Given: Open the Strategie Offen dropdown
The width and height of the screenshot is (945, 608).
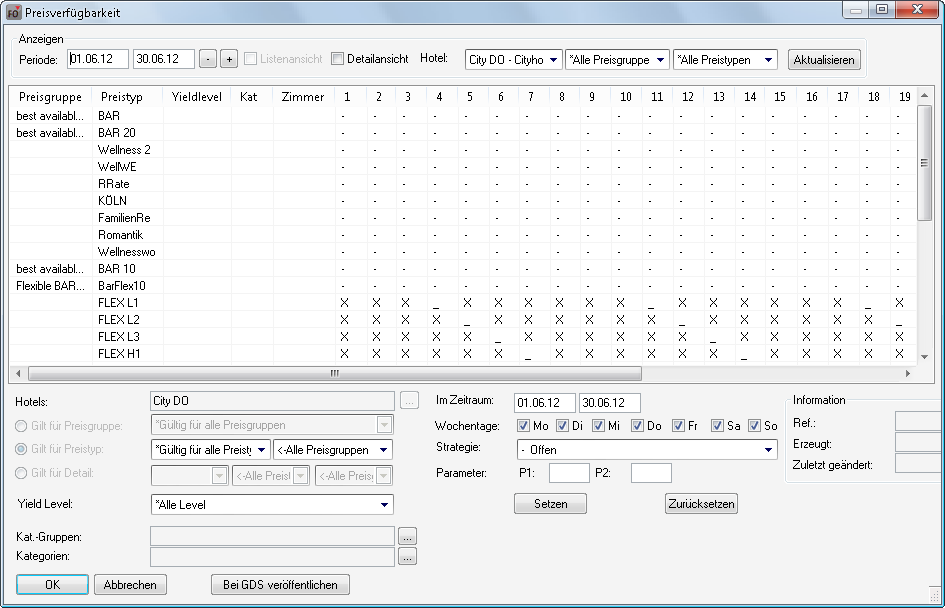Looking at the screenshot, I should pyautogui.click(x=647, y=450).
